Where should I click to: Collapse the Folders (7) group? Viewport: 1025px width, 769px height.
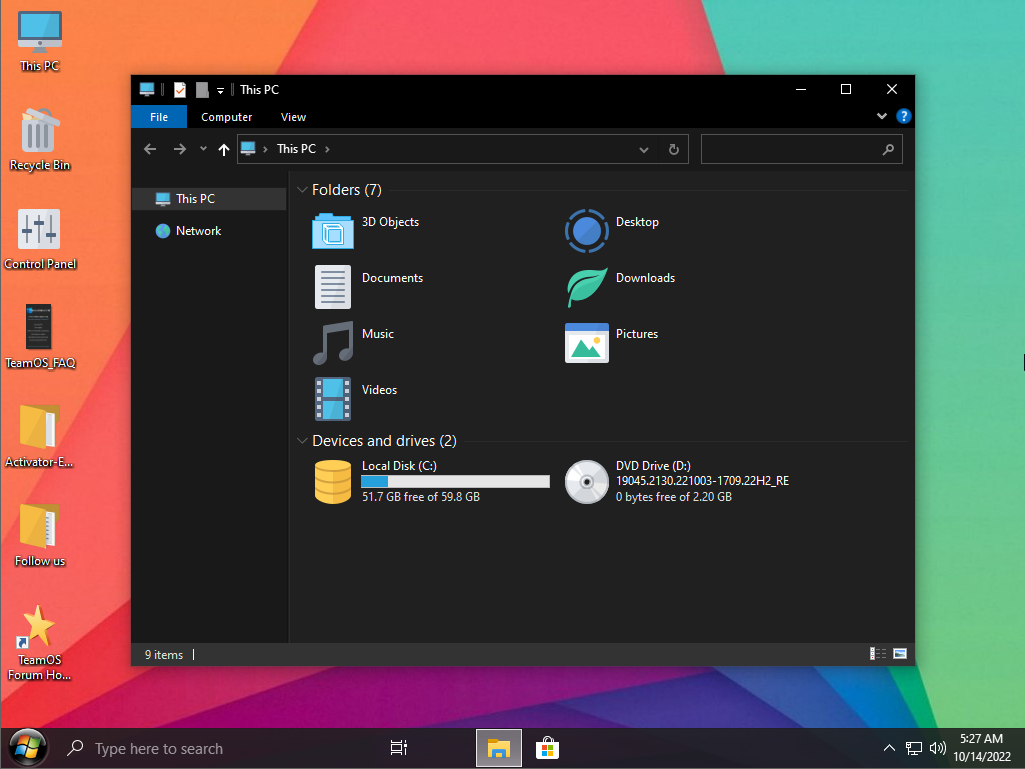tap(302, 190)
